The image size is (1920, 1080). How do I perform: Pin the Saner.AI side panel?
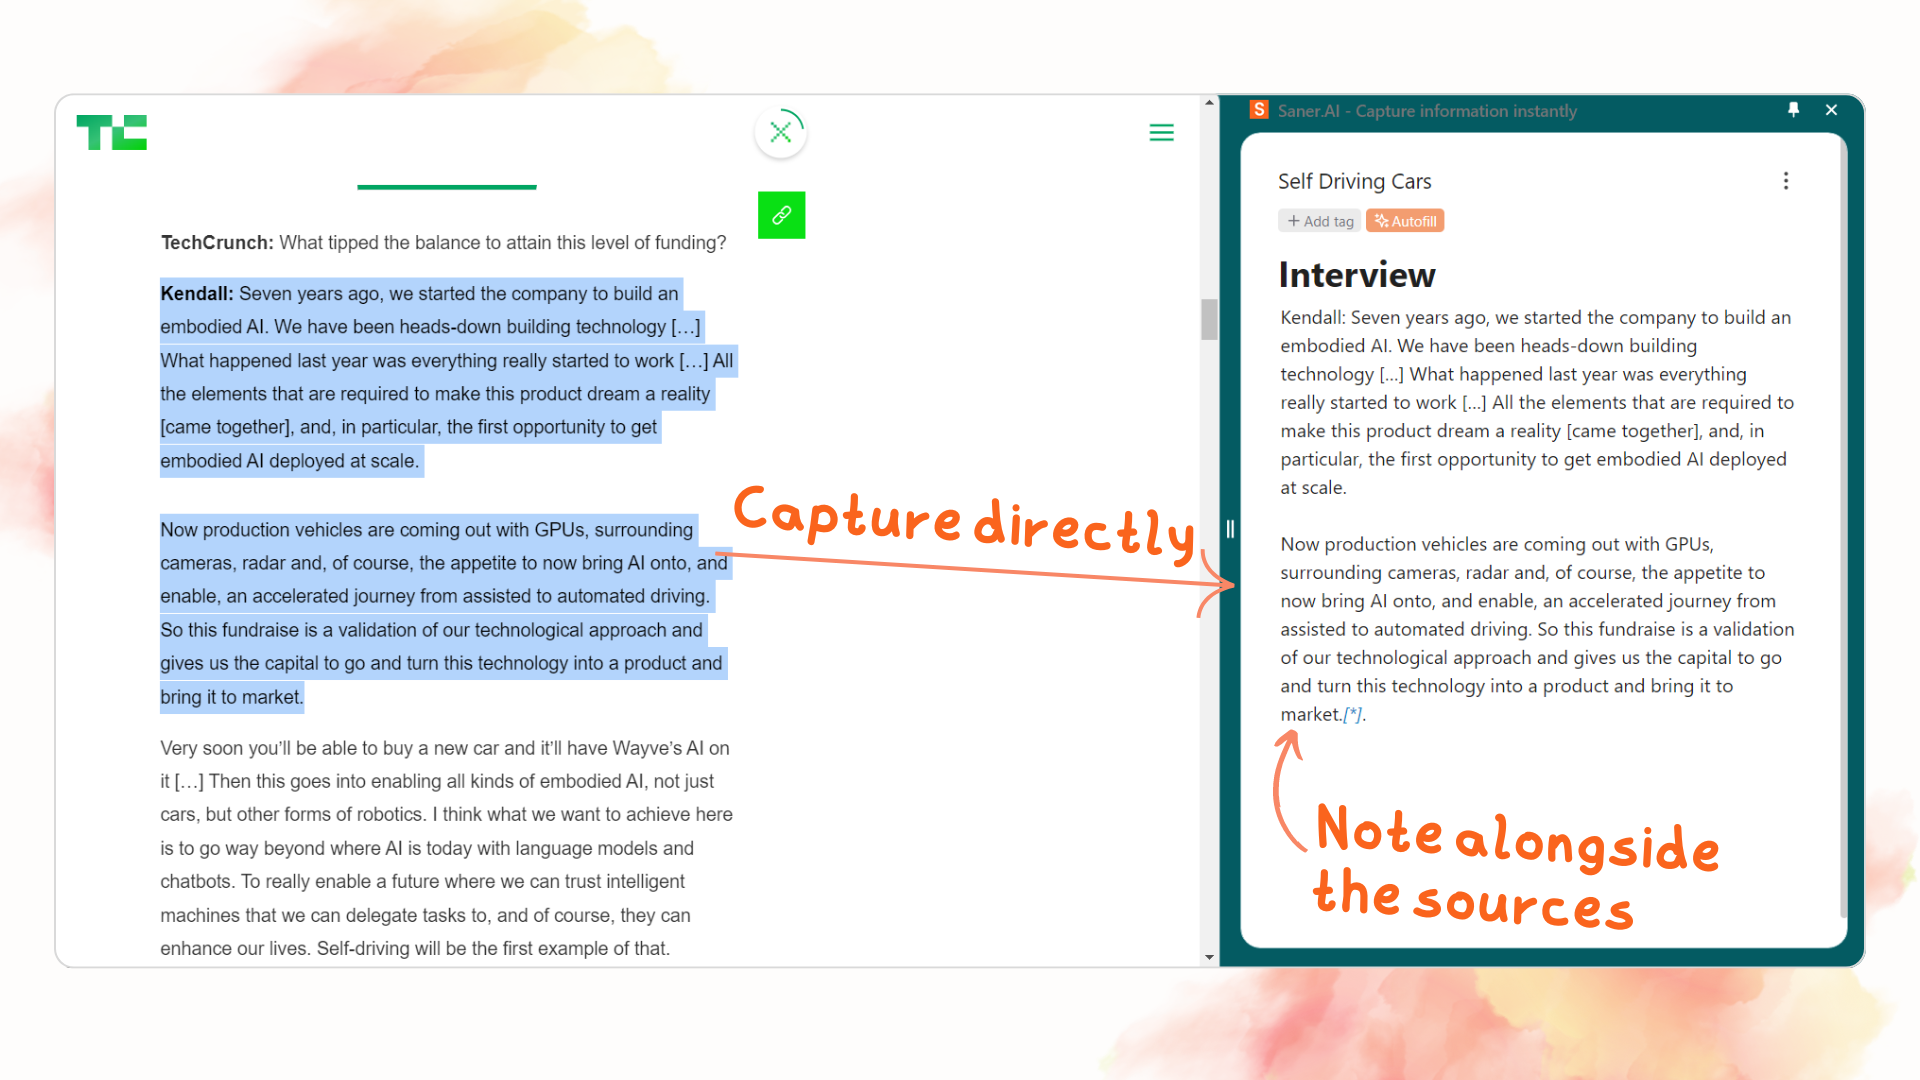1793,110
